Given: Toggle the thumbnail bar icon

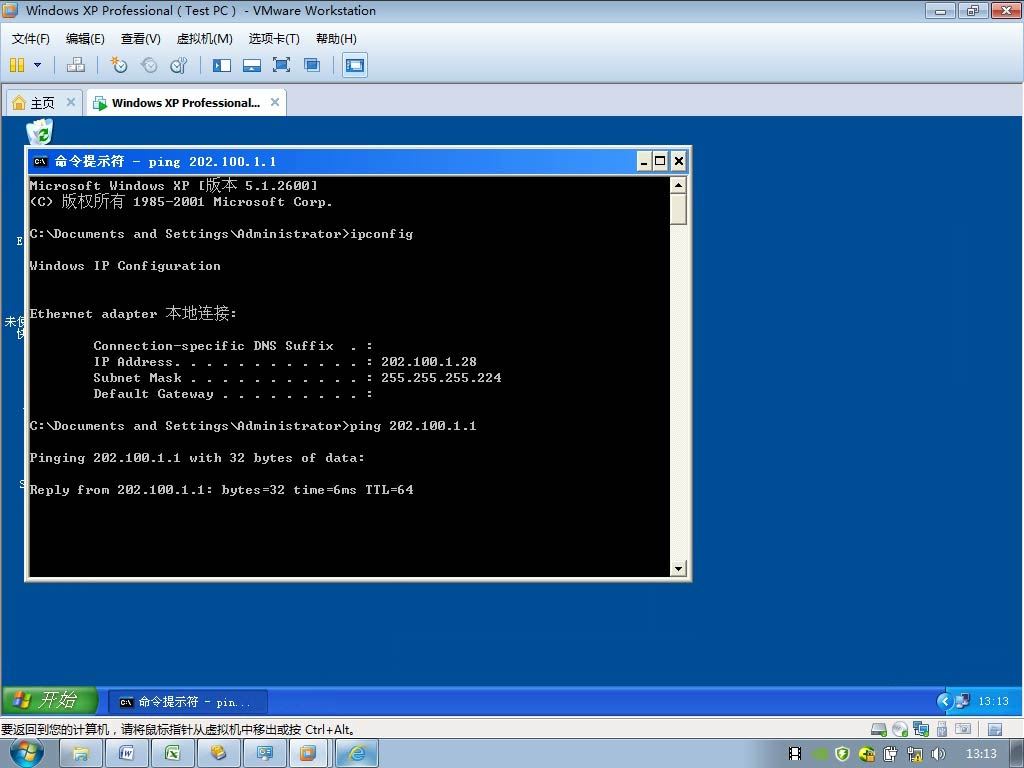Looking at the screenshot, I should (x=252, y=65).
